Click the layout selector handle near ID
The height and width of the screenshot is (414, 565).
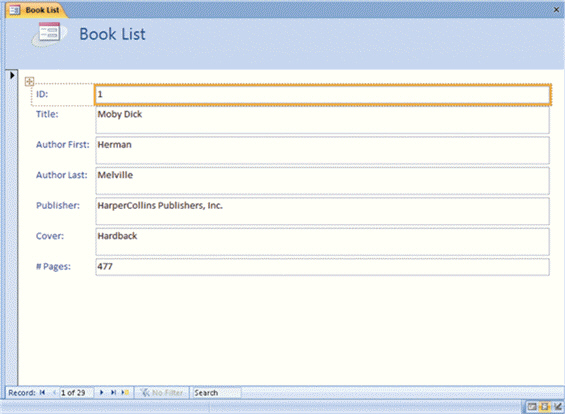tap(29, 81)
